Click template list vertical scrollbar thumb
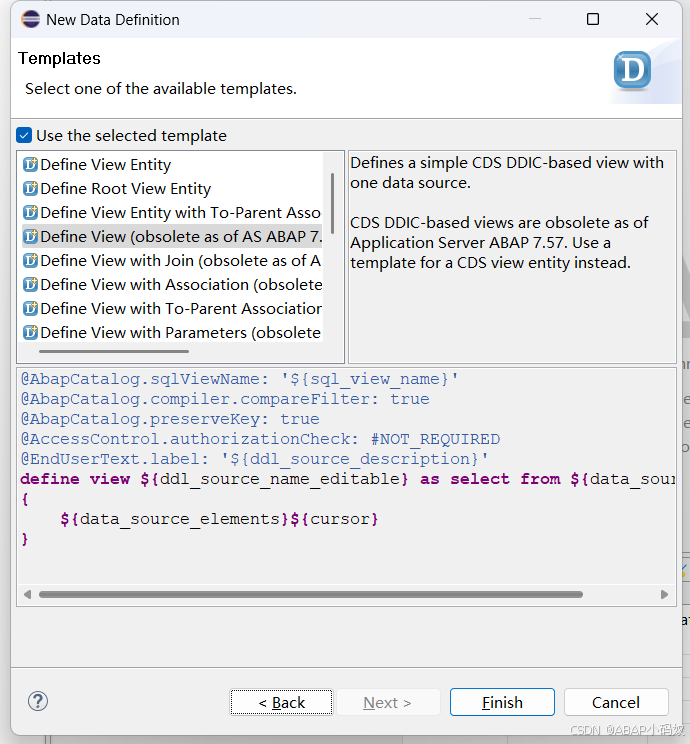690x744 pixels. pyautogui.click(x=332, y=203)
